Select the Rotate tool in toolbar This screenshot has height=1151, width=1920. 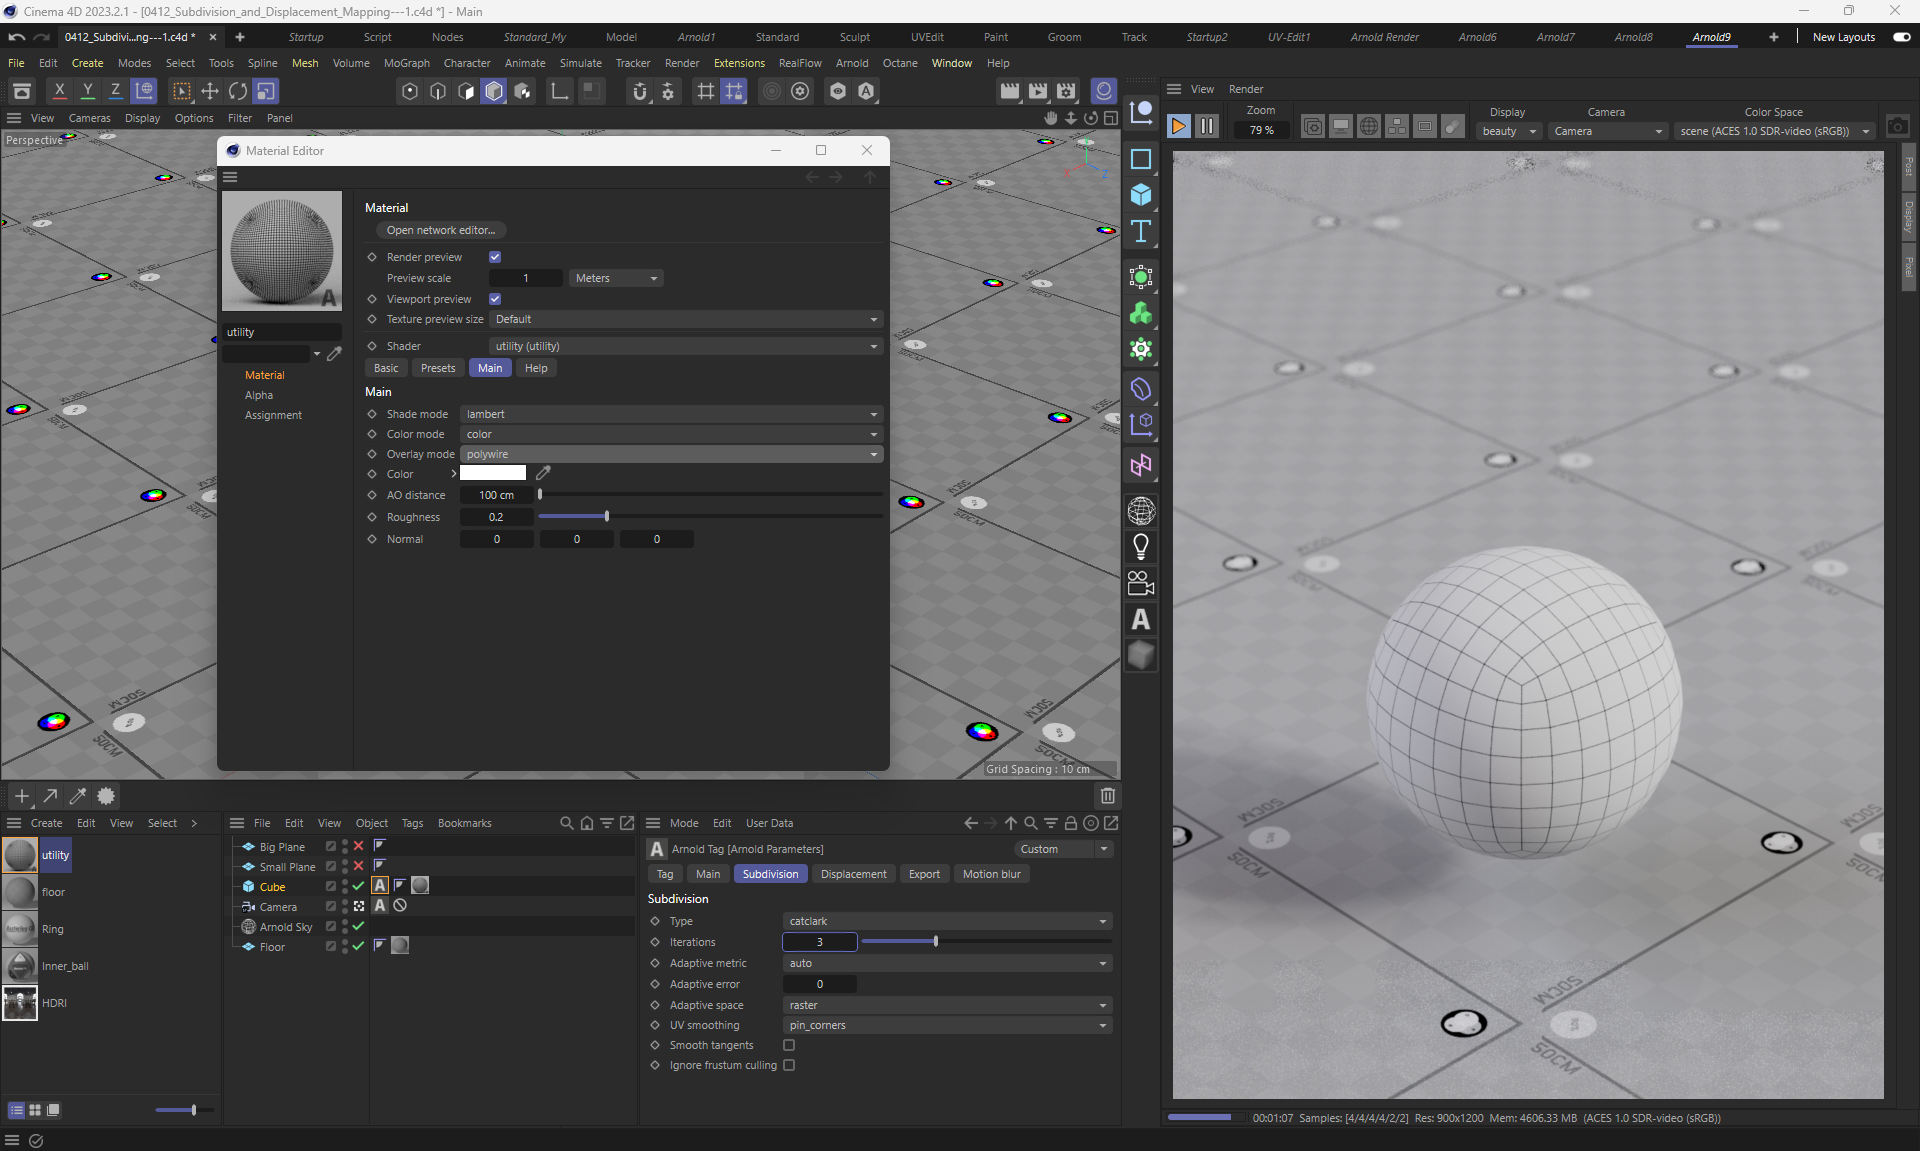[x=238, y=91]
